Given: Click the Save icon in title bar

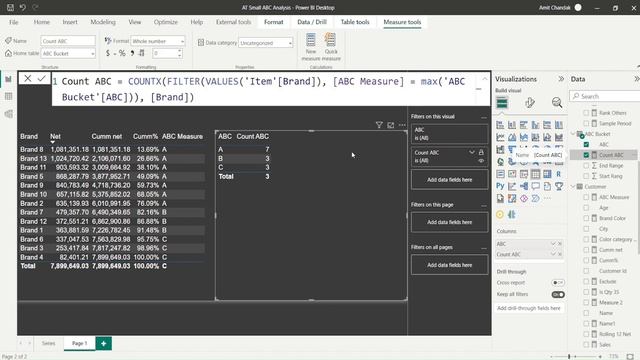Looking at the screenshot, I should (x=11, y=7).
